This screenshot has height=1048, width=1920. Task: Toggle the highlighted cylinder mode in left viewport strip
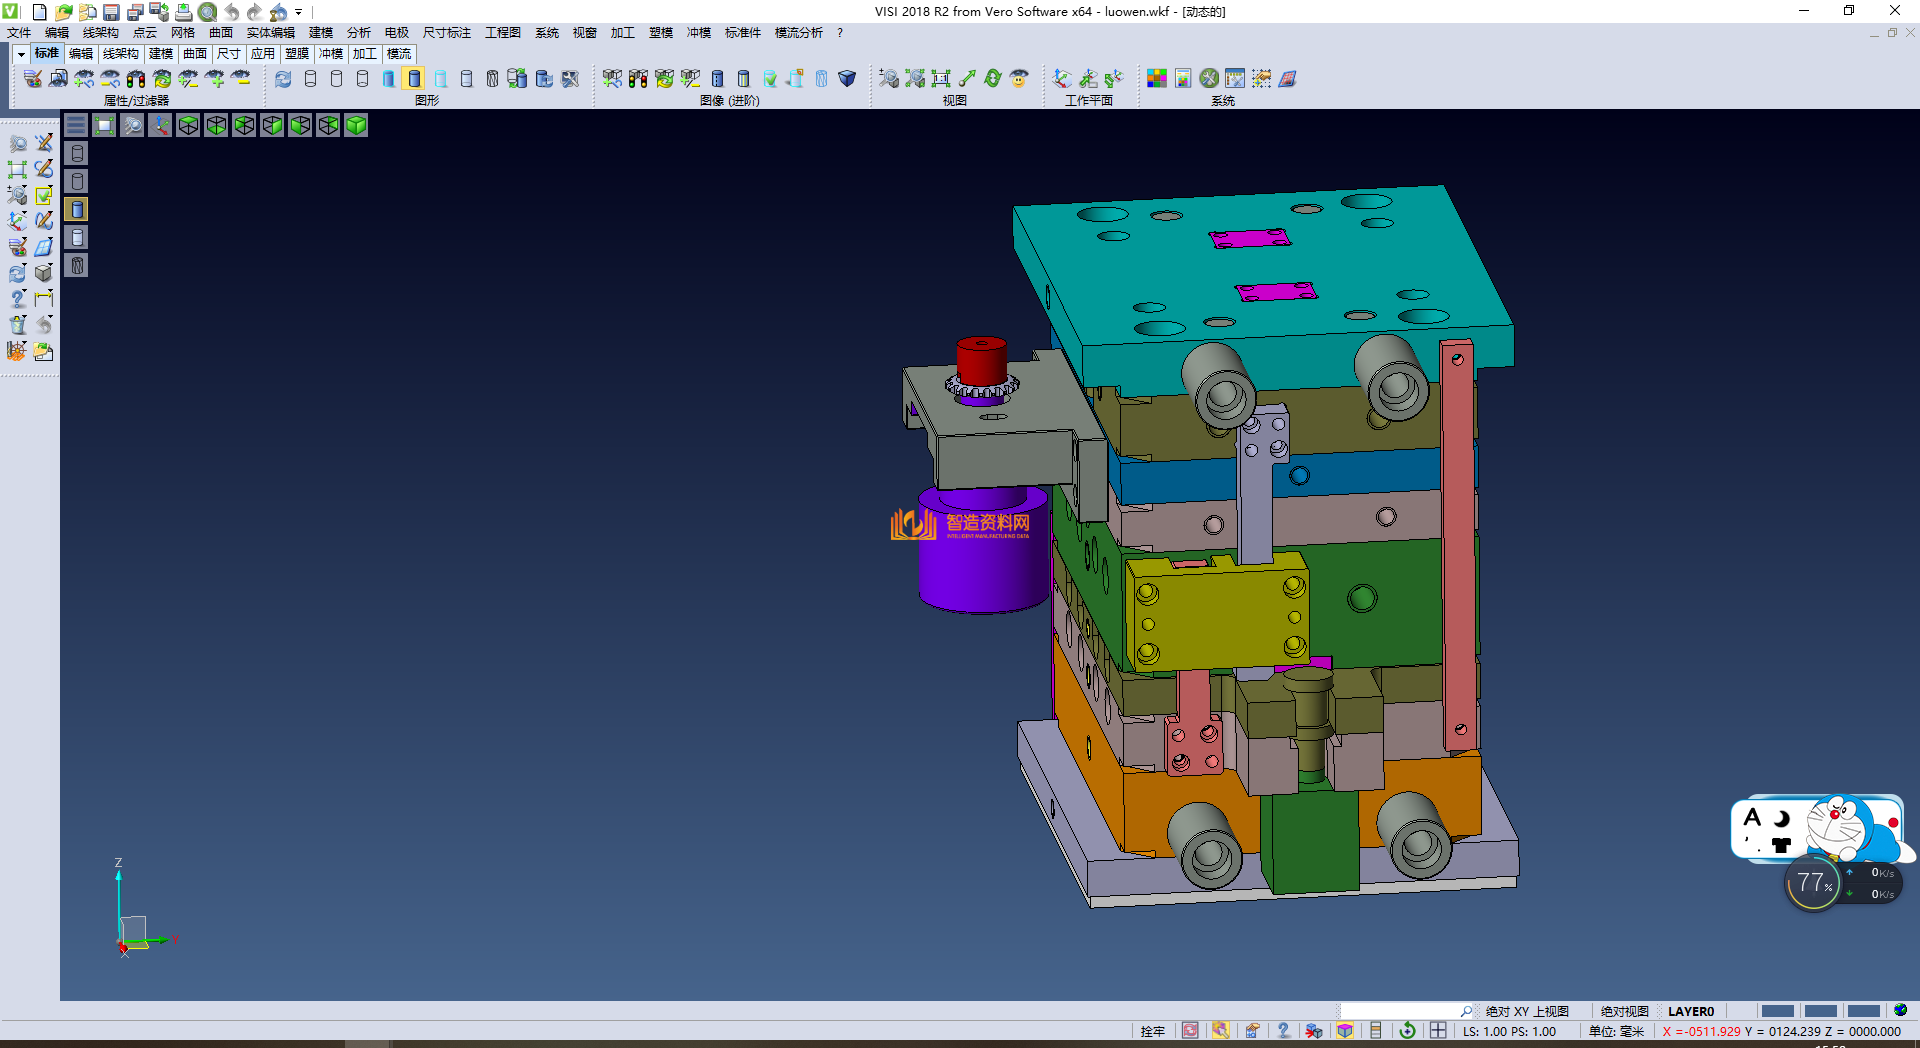[77, 209]
